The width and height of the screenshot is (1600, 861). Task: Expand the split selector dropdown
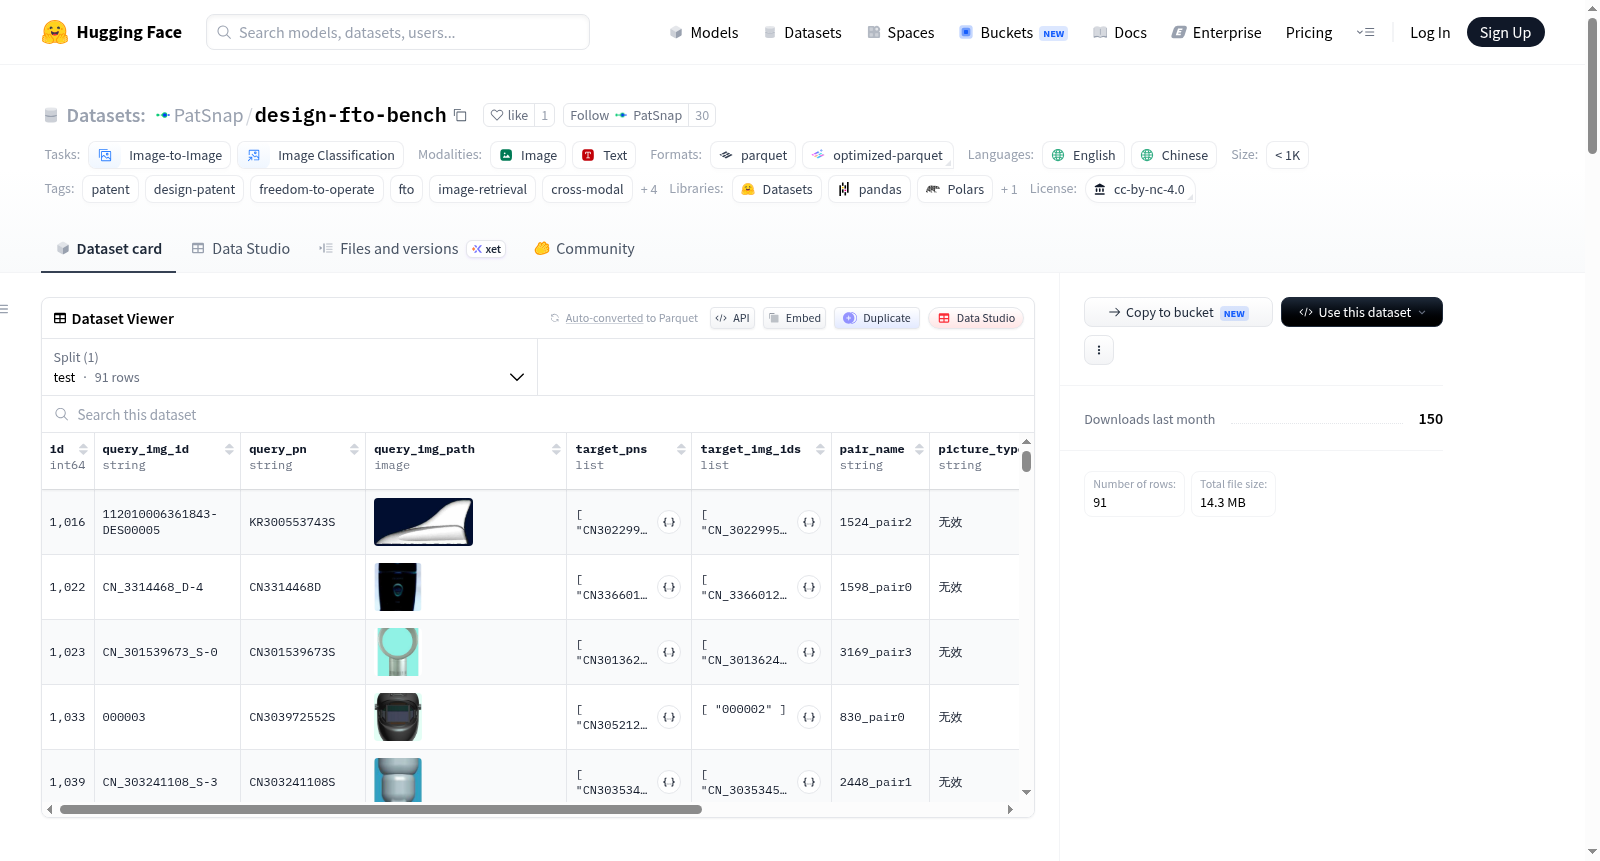pyautogui.click(x=289, y=367)
